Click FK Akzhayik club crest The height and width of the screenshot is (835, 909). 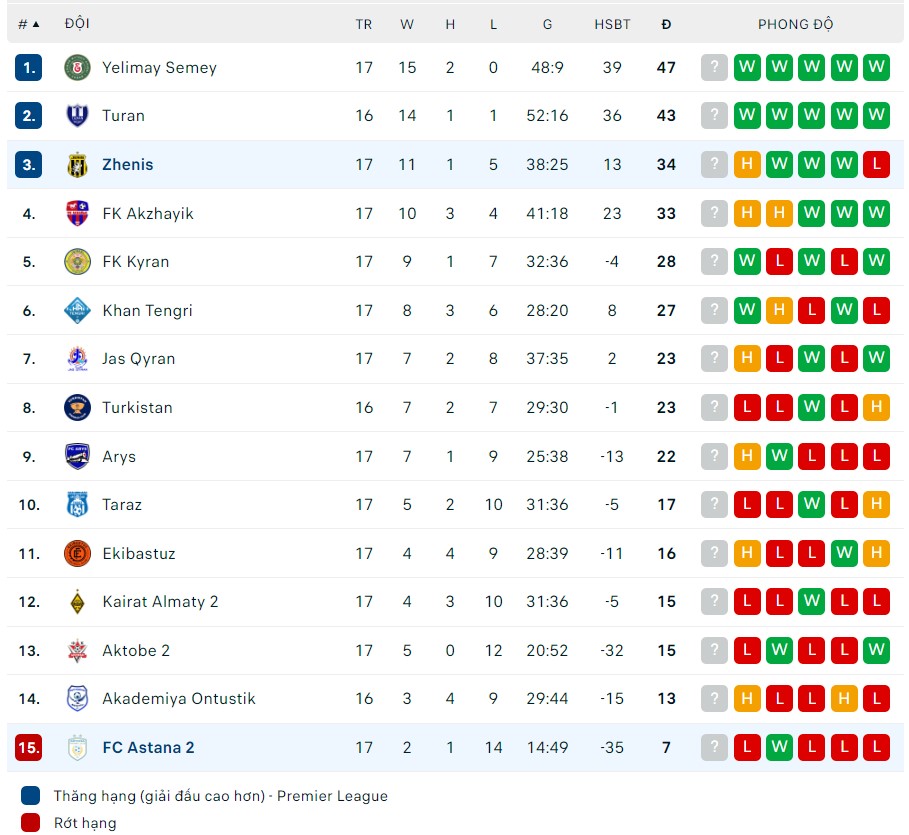pos(77,213)
